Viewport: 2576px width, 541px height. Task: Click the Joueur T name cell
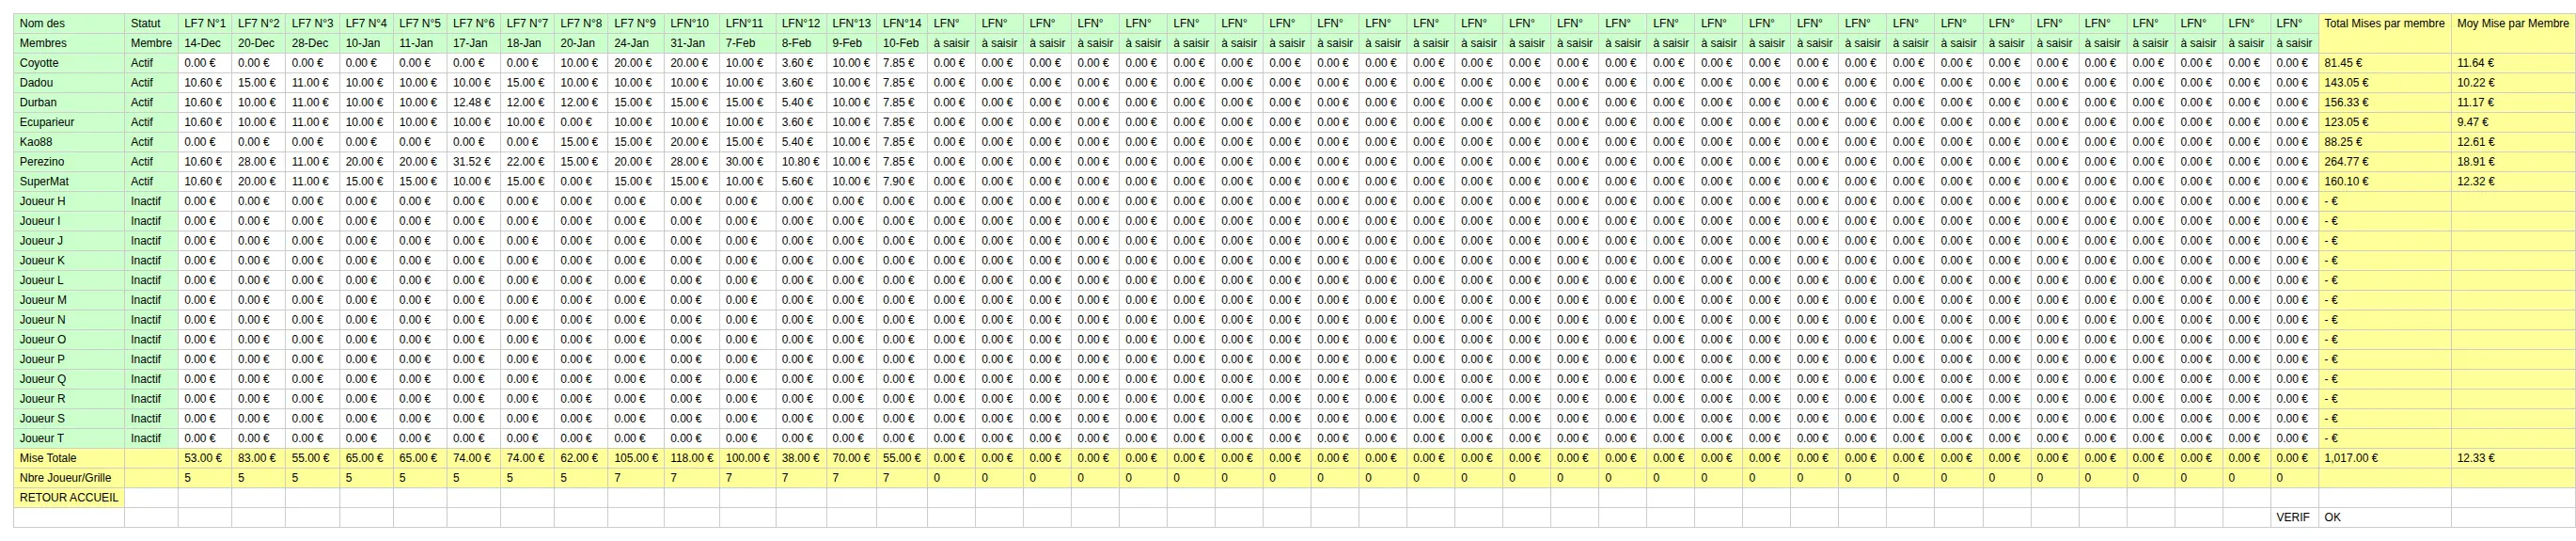69,438
